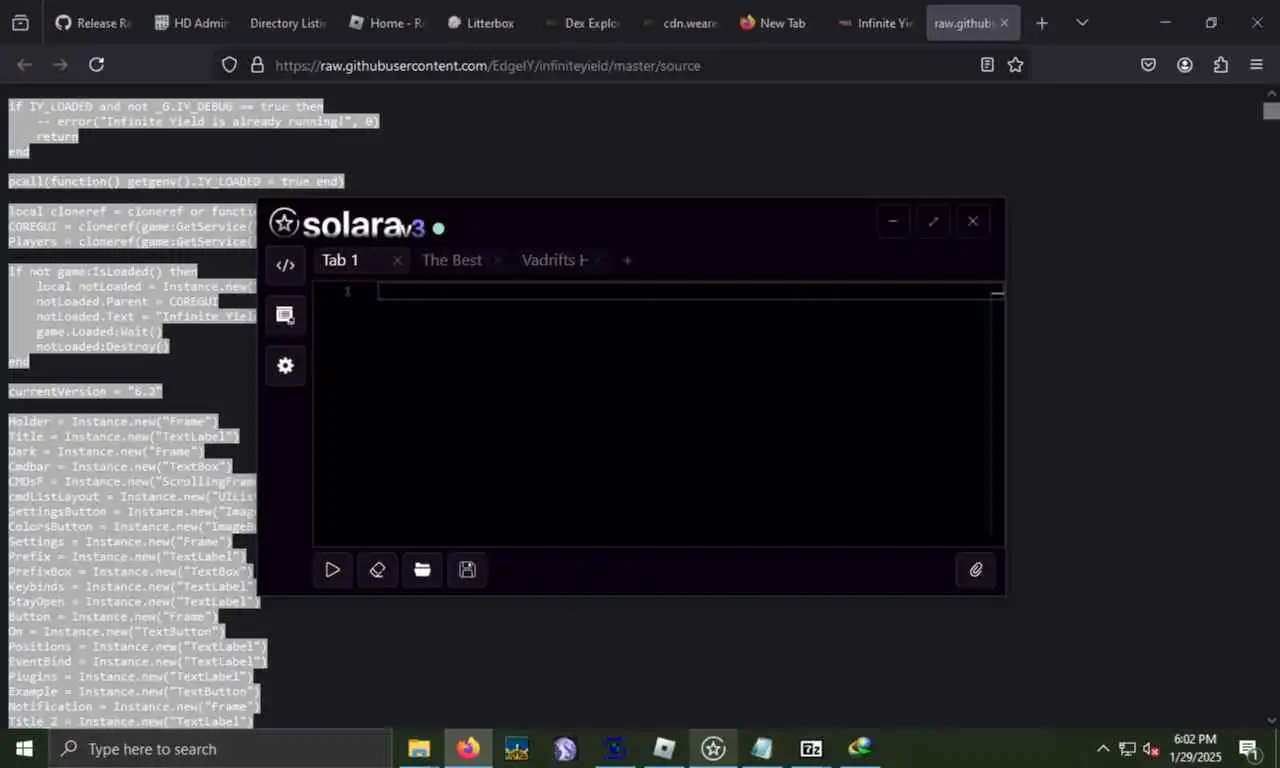Screen dimensions: 1280x768
Task: Attach Solara using the paperclip icon
Action: [976, 570]
